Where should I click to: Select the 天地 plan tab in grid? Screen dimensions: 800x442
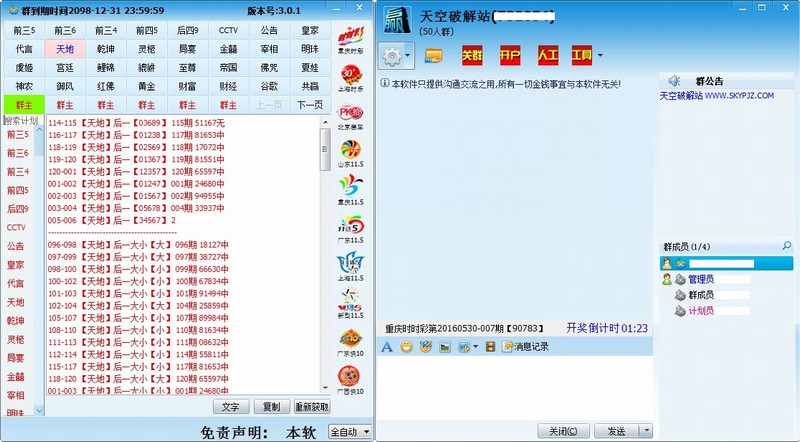(x=64, y=48)
